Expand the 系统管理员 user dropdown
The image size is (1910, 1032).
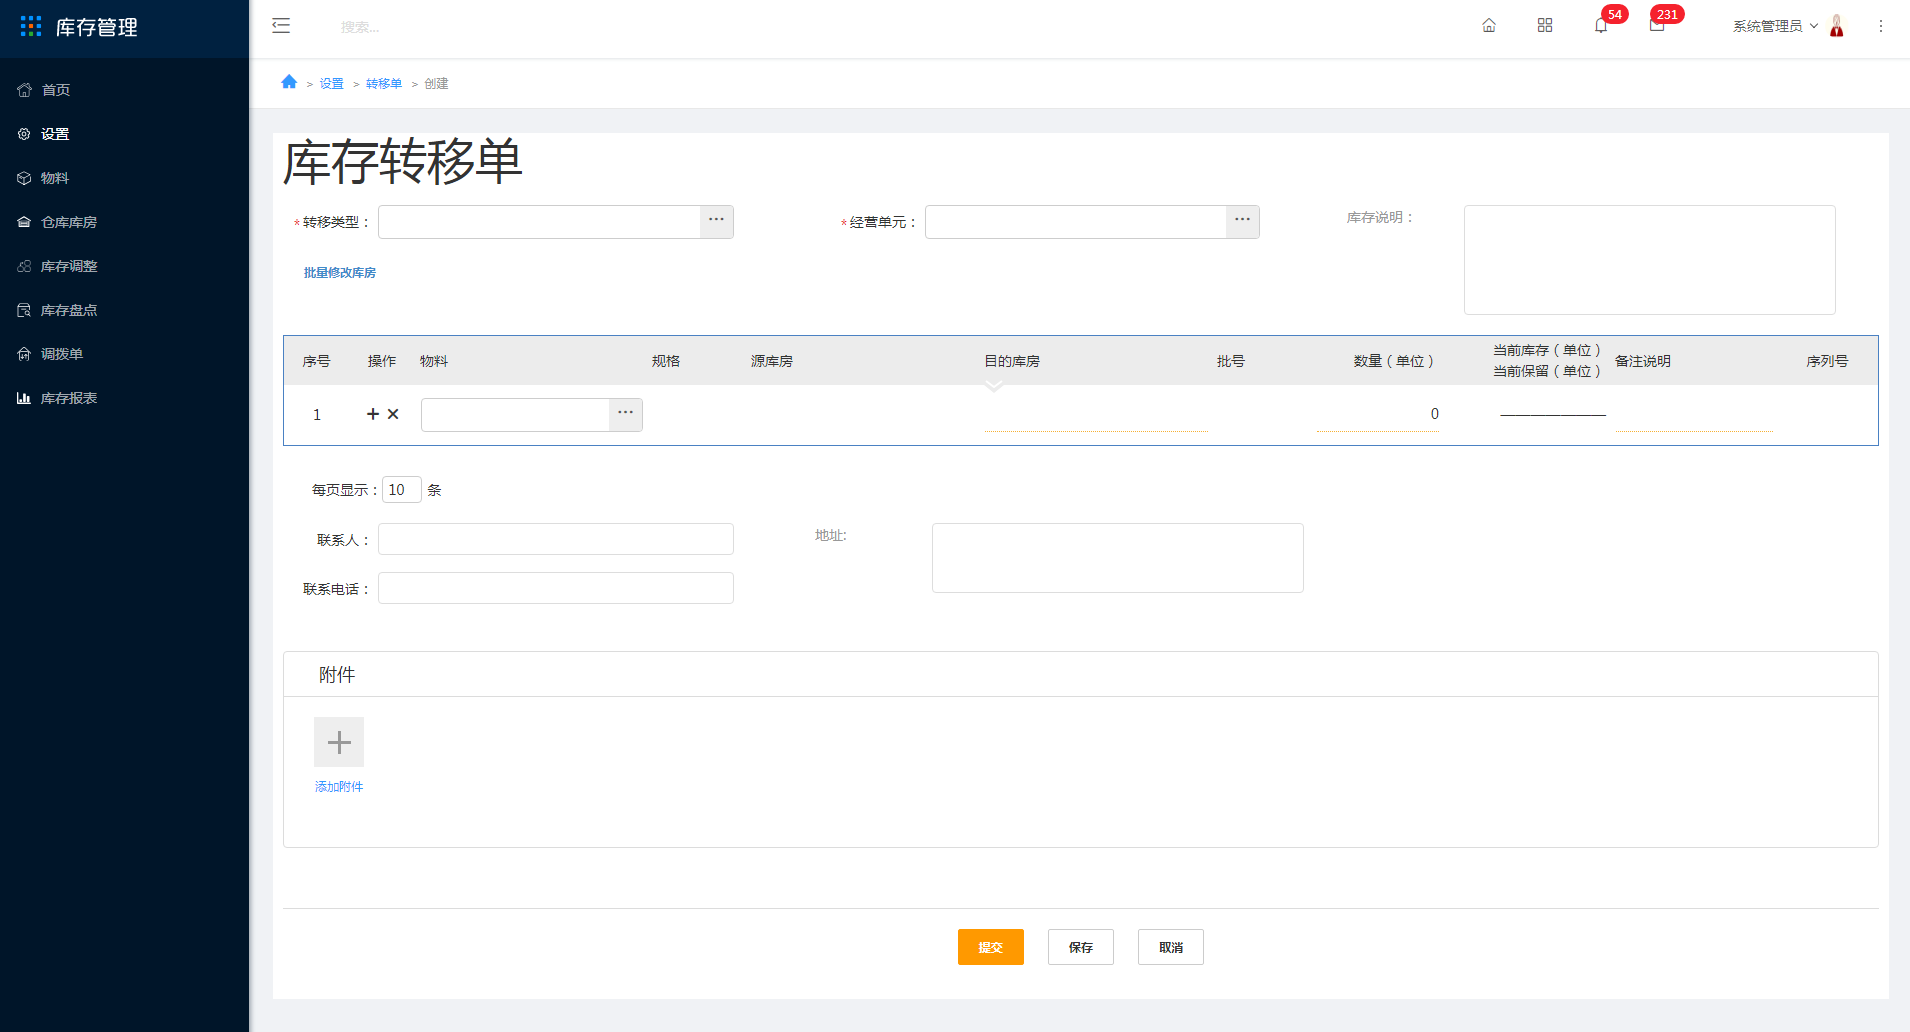coord(1775,26)
